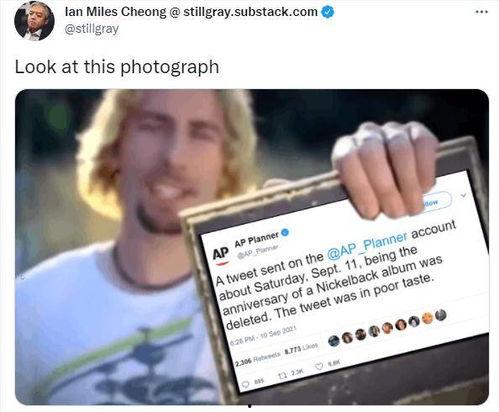Click the "Look at this photograph" tweet text
This screenshot has width=499, height=412.
click(117, 67)
